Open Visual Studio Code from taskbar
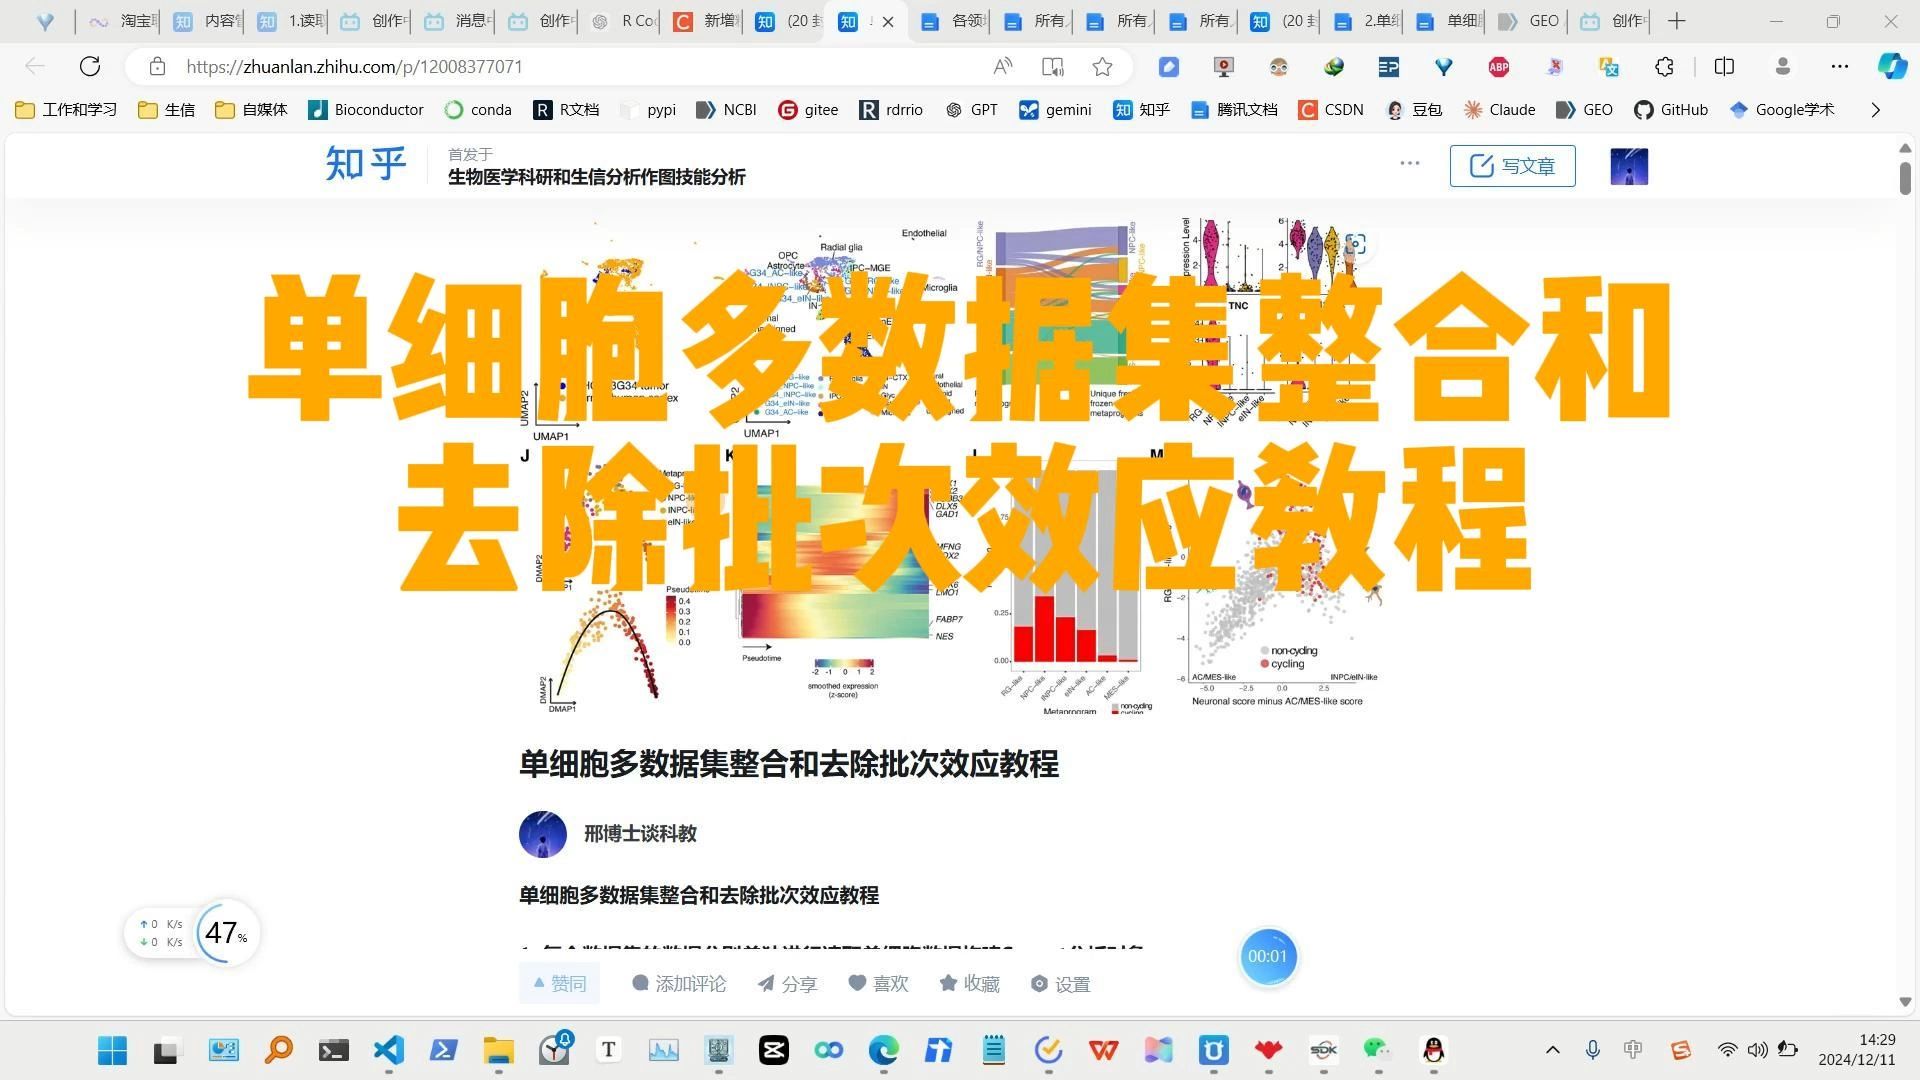 [x=388, y=1050]
